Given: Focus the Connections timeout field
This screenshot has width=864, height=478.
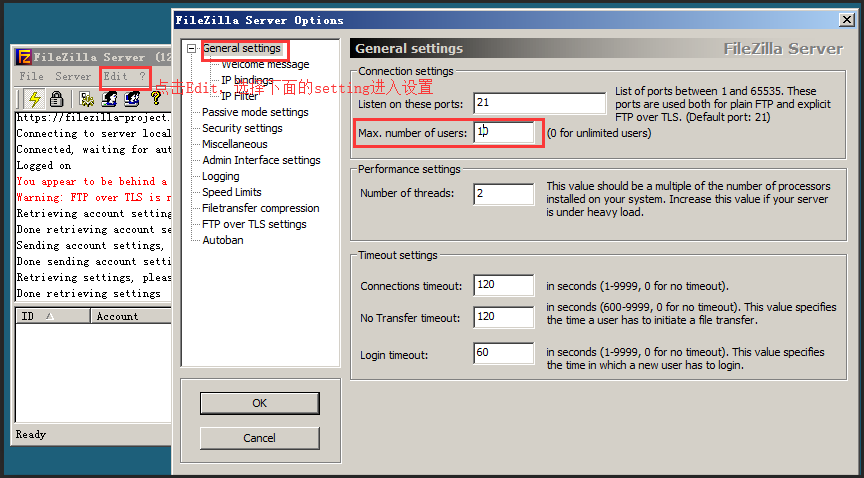Looking at the screenshot, I should click(504, 285).
